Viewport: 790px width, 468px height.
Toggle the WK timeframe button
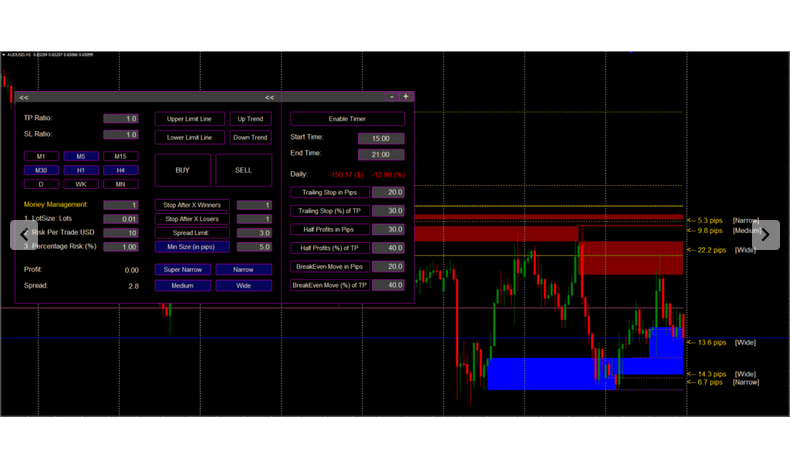coord(81,184)
